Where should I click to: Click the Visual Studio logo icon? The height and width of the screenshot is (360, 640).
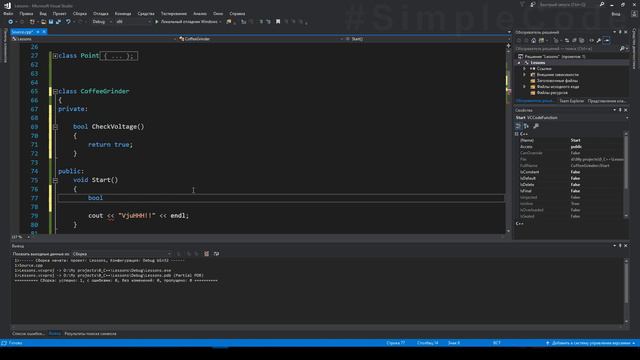[x=7, y=6]
